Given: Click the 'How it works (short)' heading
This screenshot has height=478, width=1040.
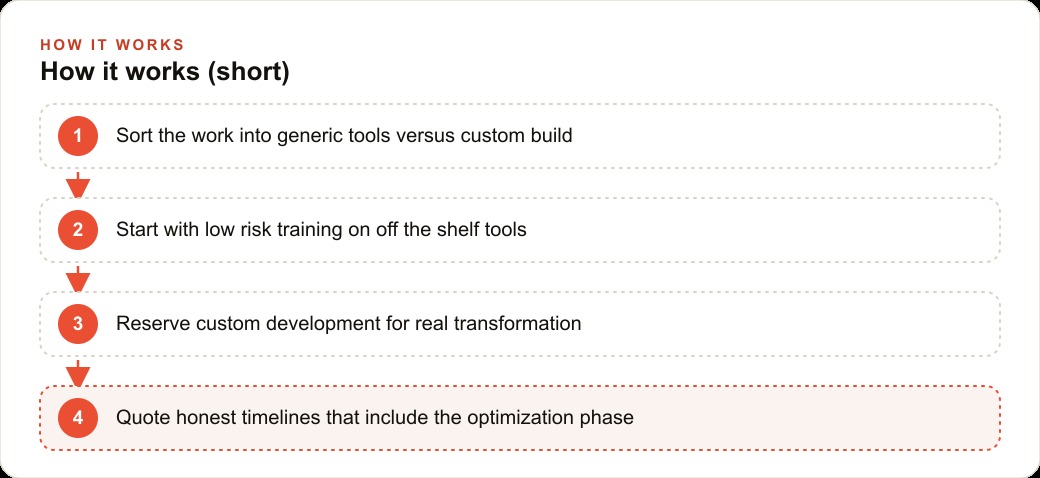Looking at the screenshot, I should click(x=165, y=72).
